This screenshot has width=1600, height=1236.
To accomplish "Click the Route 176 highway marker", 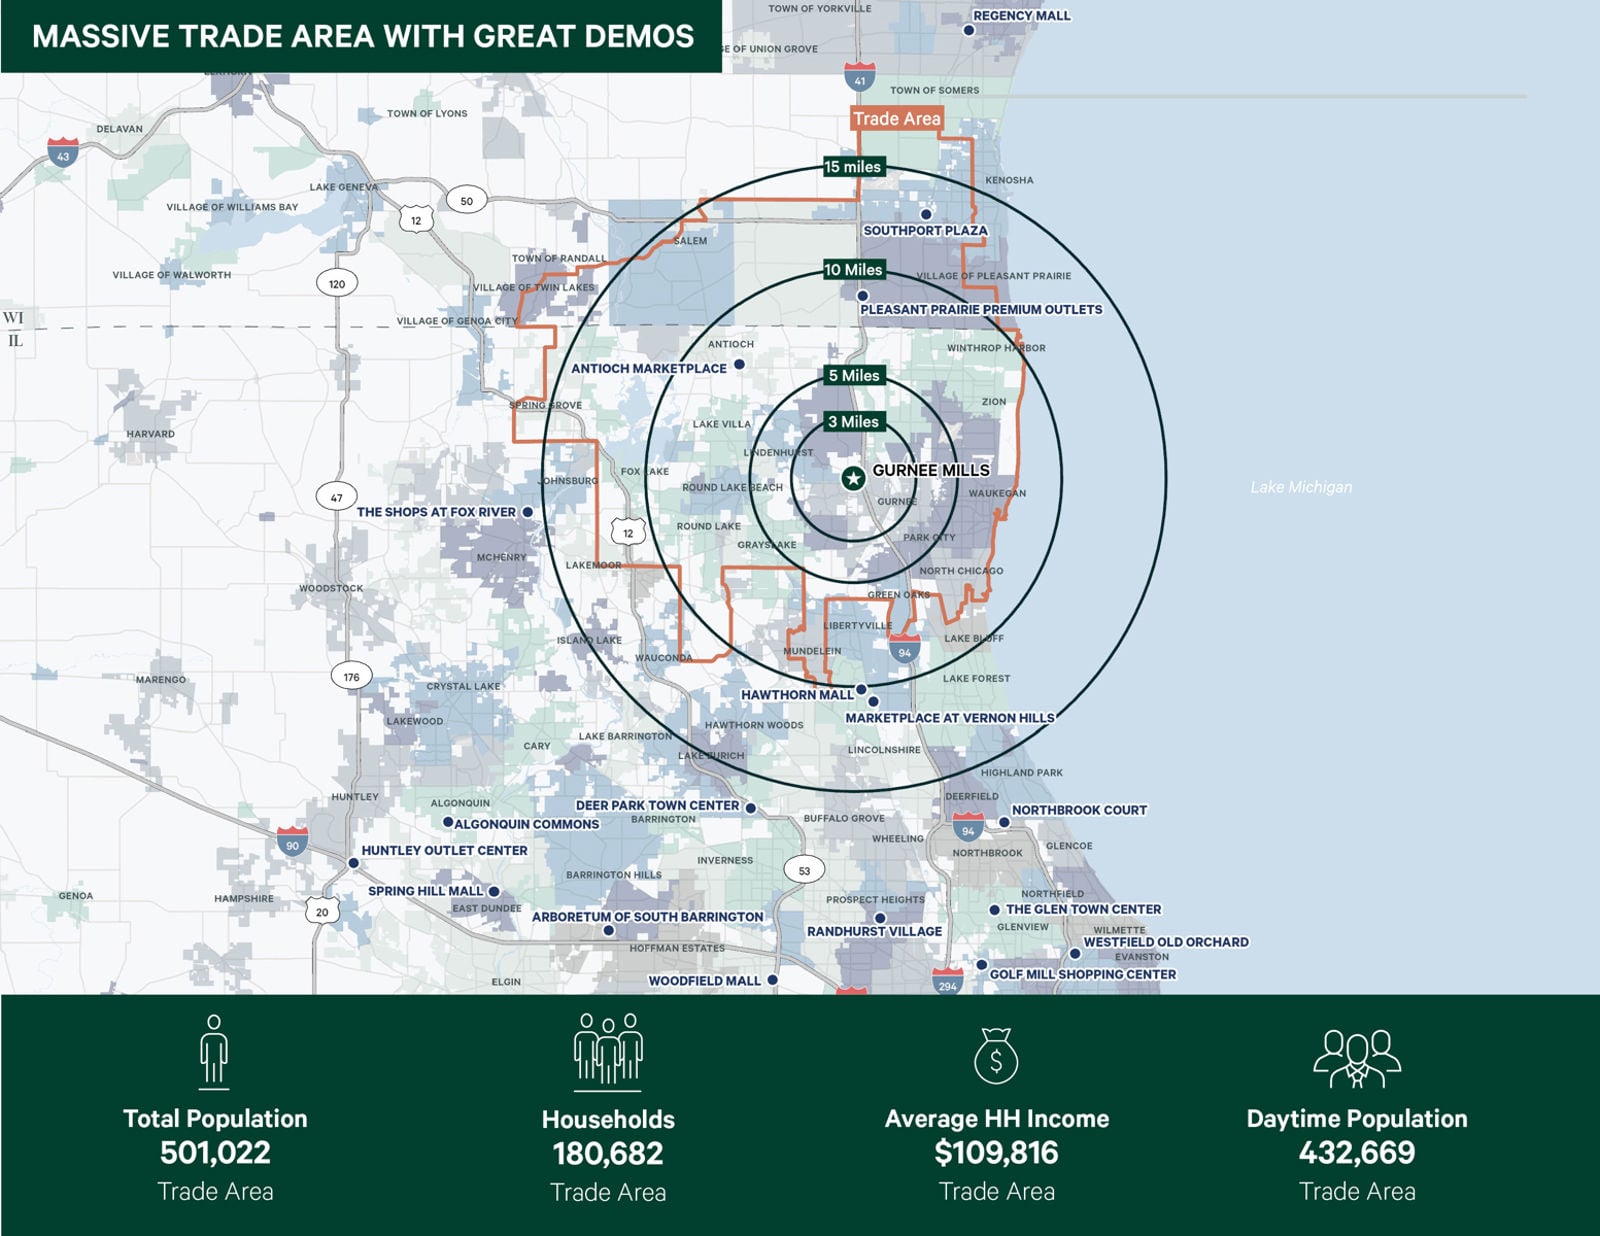I will pos(351,677).
